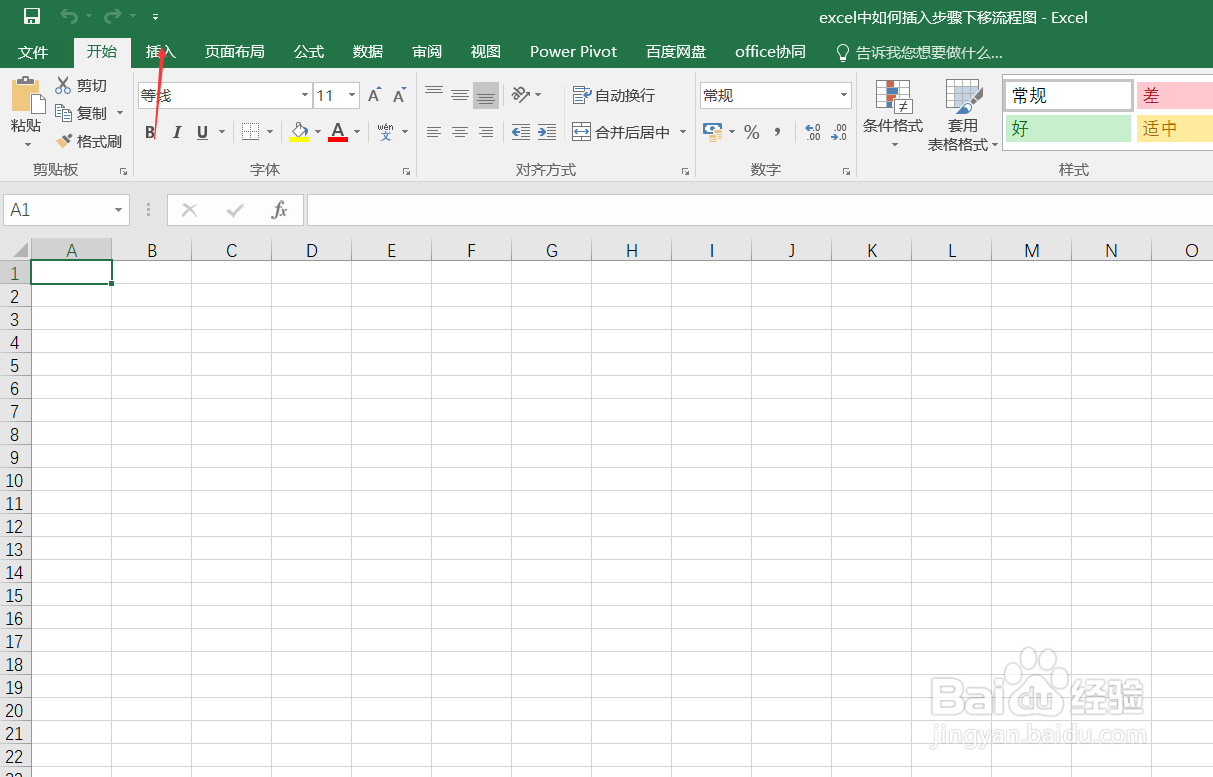Open the 百度网盘 tab
Viewport: 1213px width, 777px height.
pyautogui.click(x=676, y=52)
